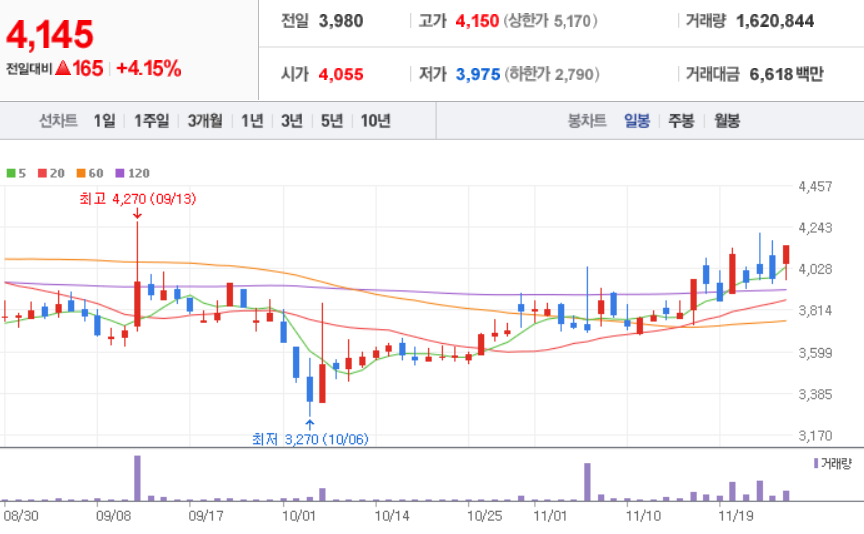
Task: Click the 10/14 date axis label
Action: 392,516
